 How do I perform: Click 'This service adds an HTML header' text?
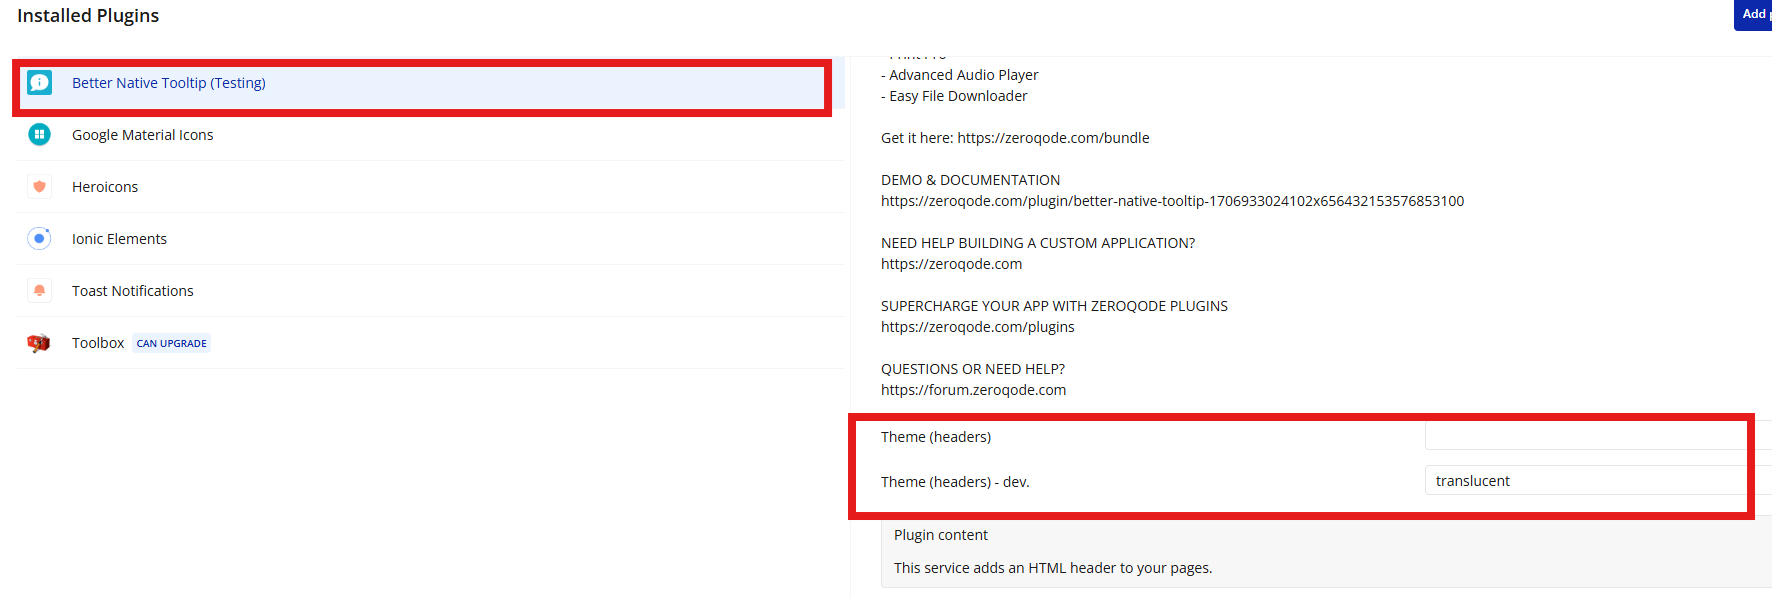[1053, 568]
